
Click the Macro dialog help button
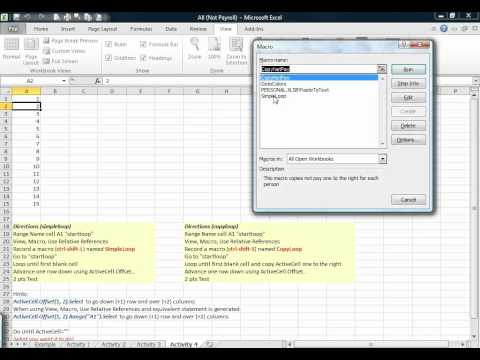click(404, 44)
